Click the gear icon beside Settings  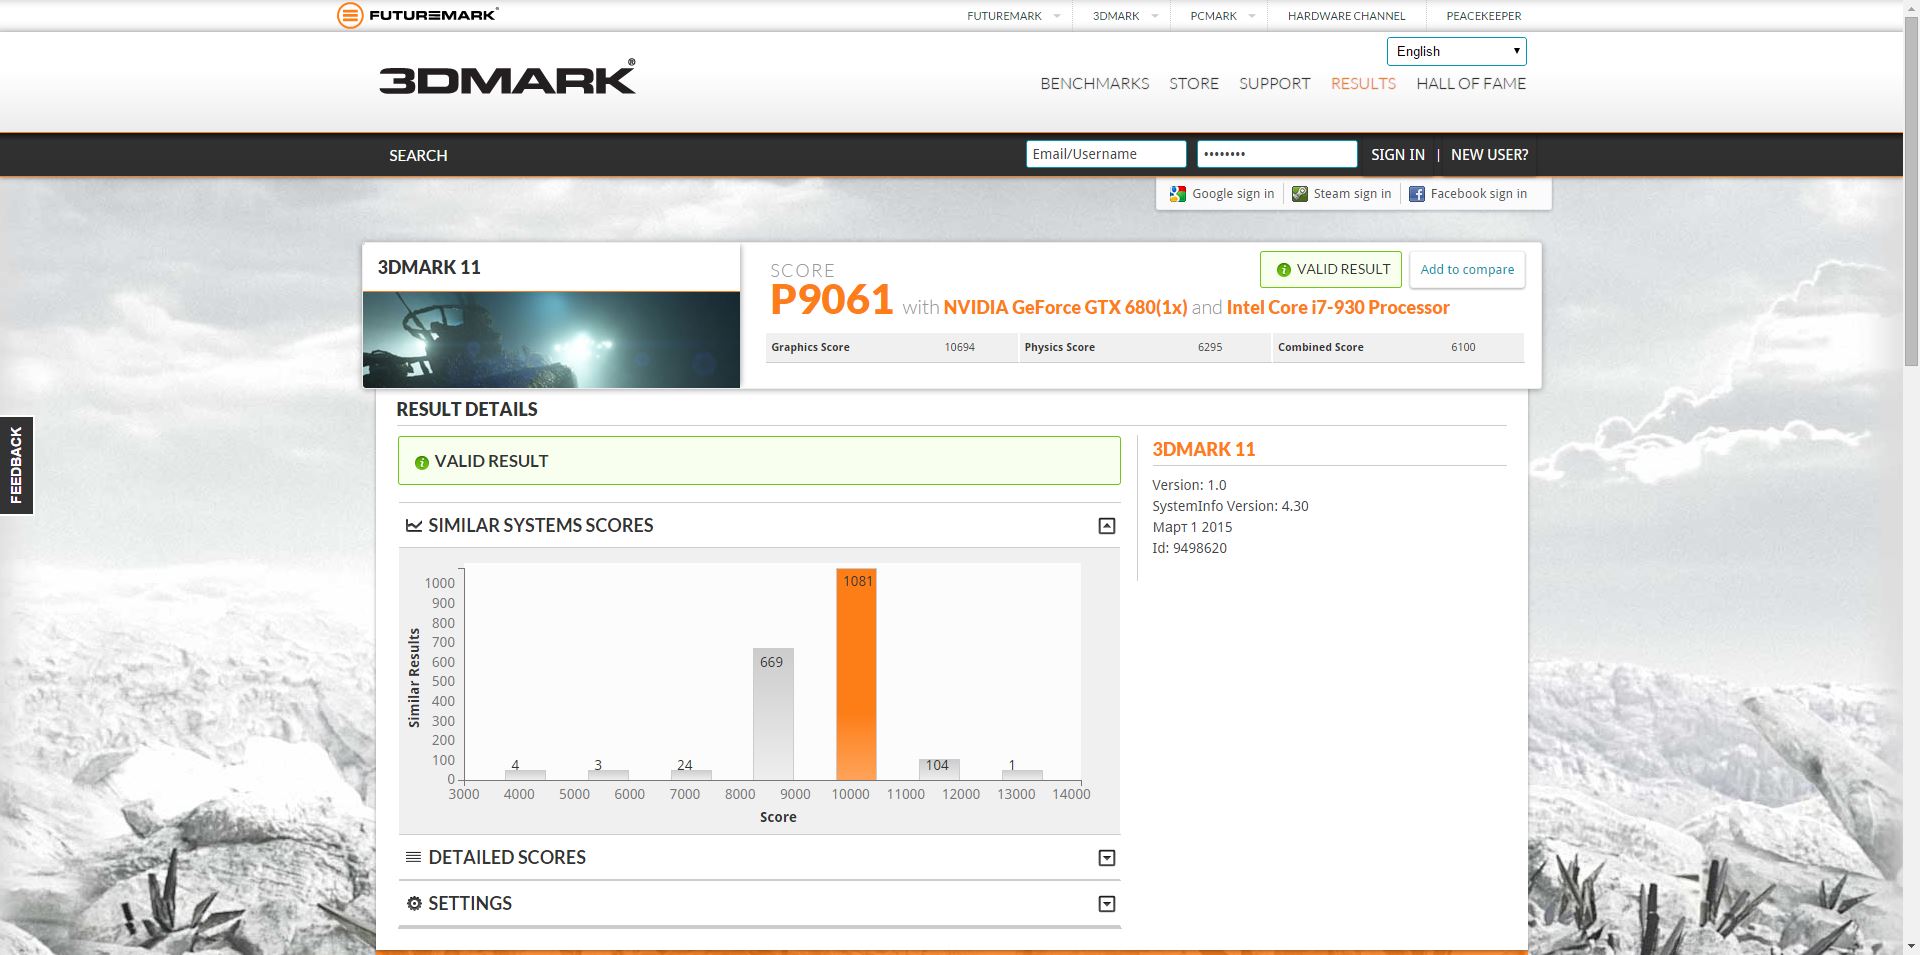[414, 903]
